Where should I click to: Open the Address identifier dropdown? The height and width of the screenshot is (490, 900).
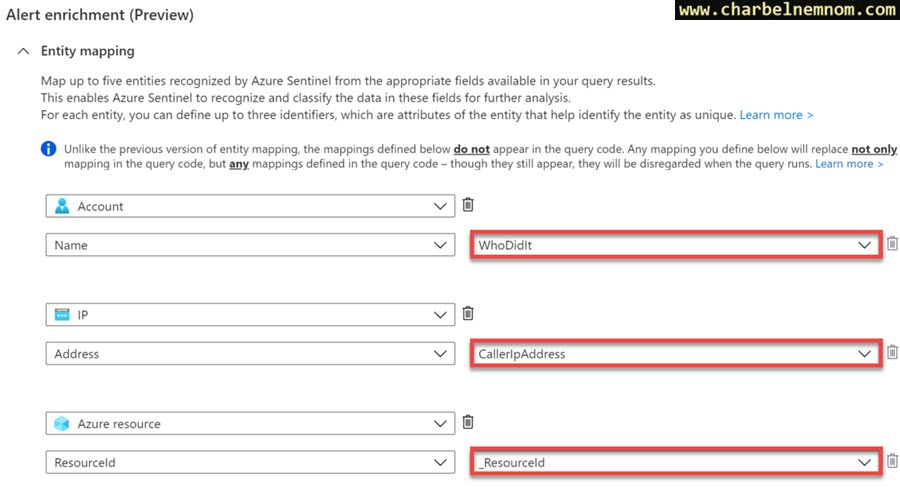(250, 353)
